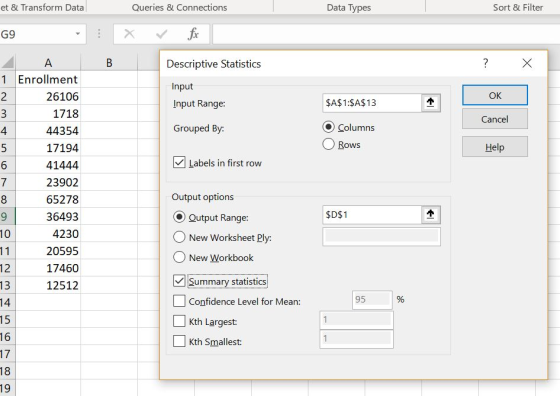The height and width of the screenshot is (396, 560).
Task: Select row 14 header
Action: click(x=7, y=302)
